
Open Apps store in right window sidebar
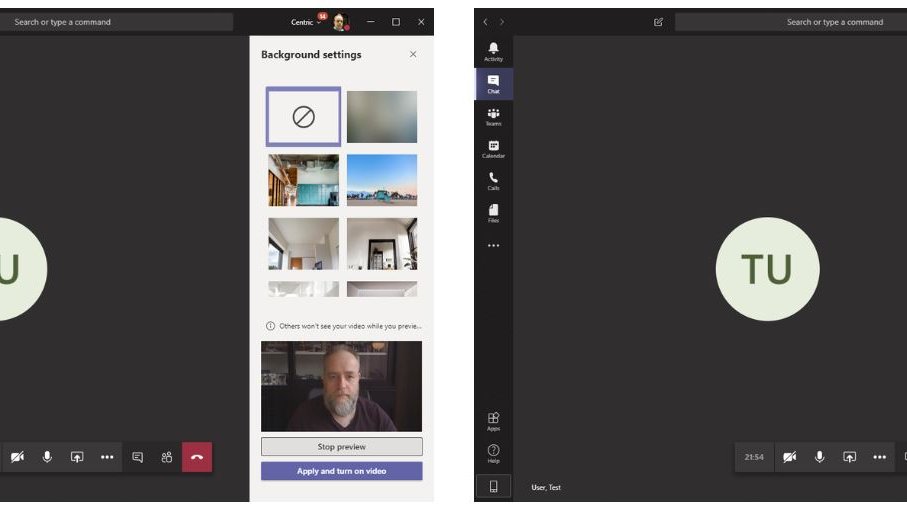pos(493,422)
